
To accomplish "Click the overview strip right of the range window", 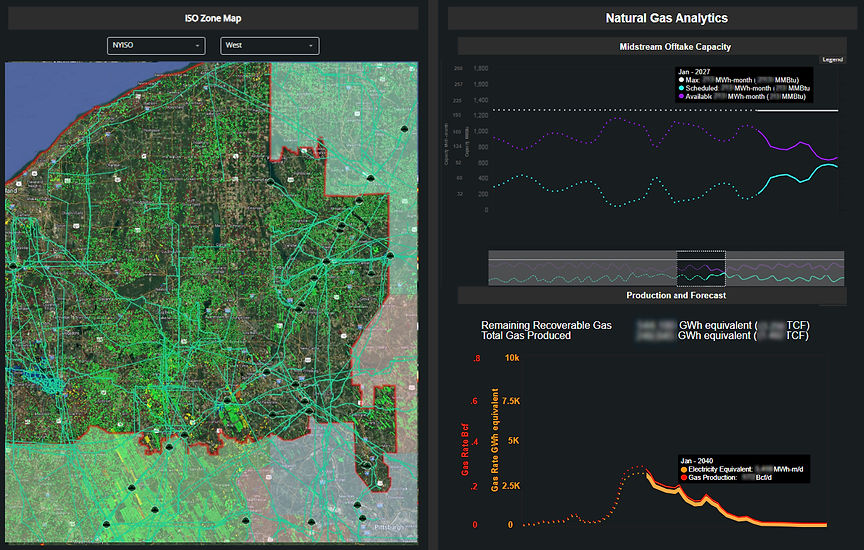I will (x=785, y=268).
